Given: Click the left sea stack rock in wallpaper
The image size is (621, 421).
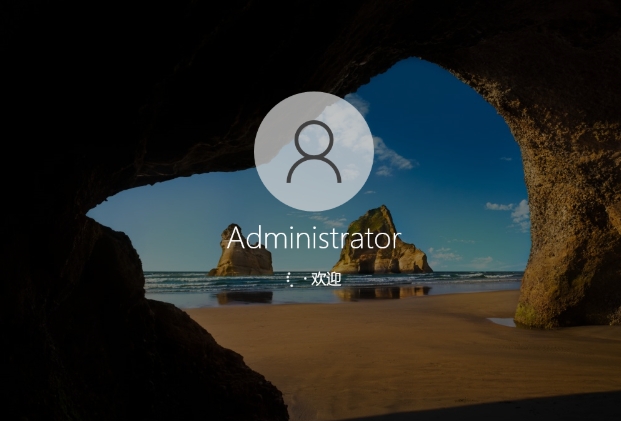Looking at the screenshot, I should point(241,254).
